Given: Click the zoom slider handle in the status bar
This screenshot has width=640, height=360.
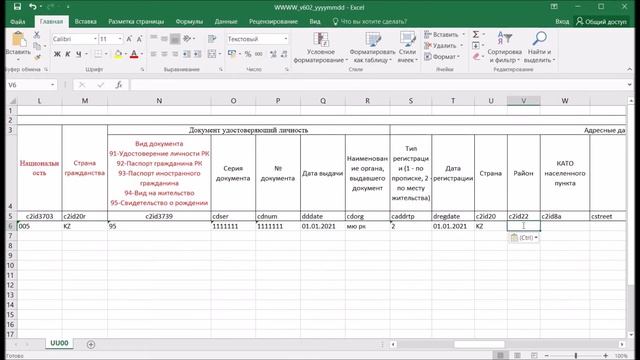Looking at the screenshot, I should 576,356.
